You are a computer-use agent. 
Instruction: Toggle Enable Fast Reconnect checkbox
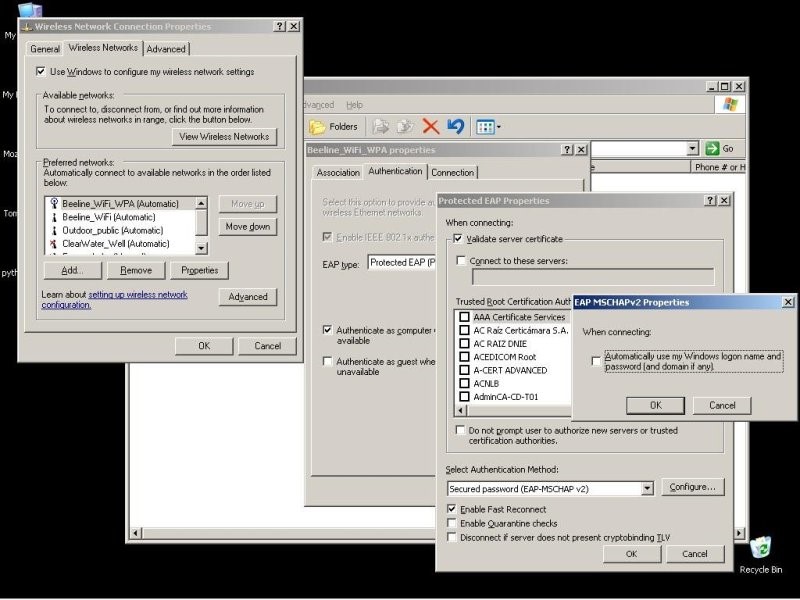(x=452, y=509)
